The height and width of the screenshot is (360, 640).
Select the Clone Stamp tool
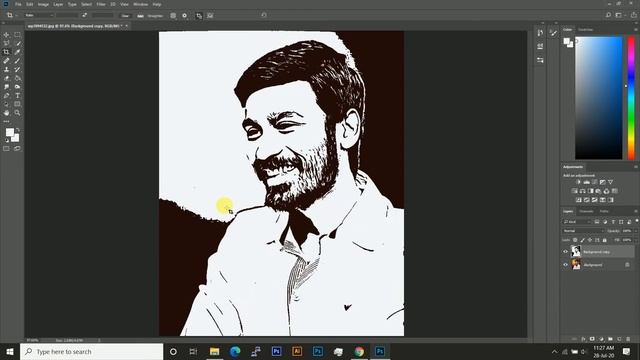(7, 69)
